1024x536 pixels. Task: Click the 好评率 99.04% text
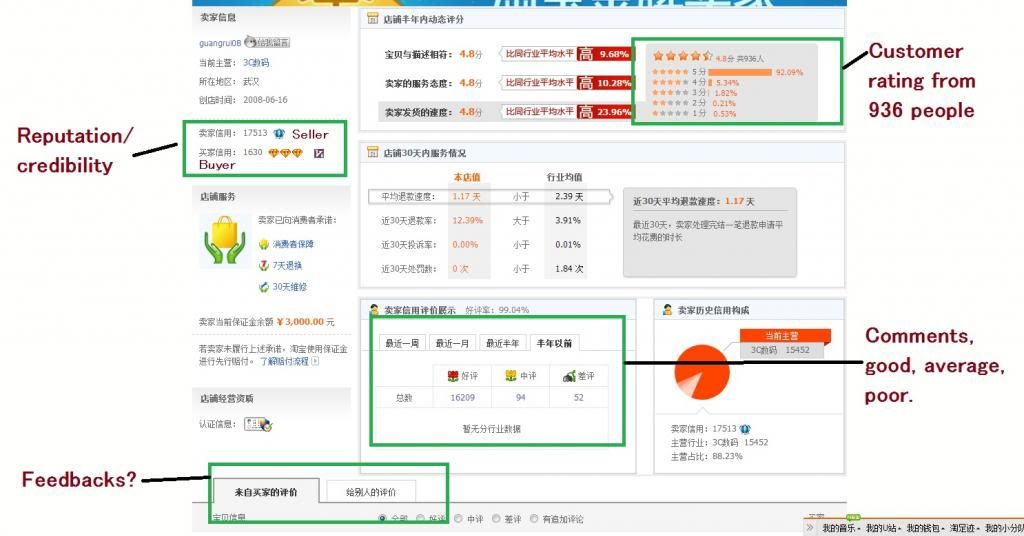tap(497, 310)
